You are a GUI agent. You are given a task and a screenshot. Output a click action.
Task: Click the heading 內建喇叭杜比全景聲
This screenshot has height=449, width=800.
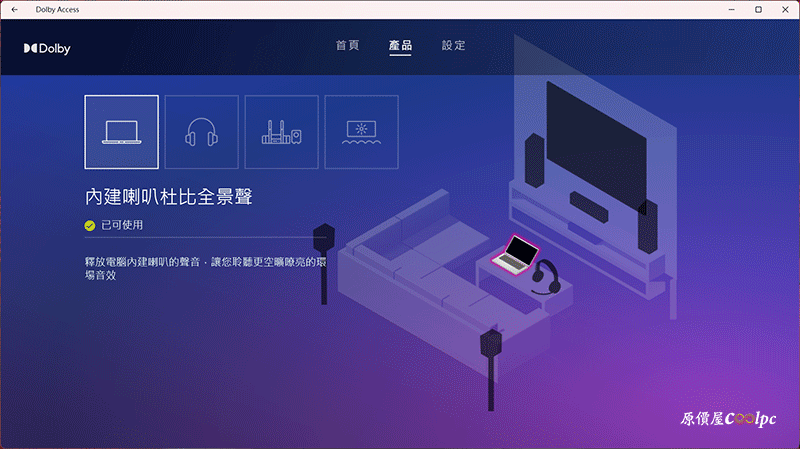click(x=168, y=197)
